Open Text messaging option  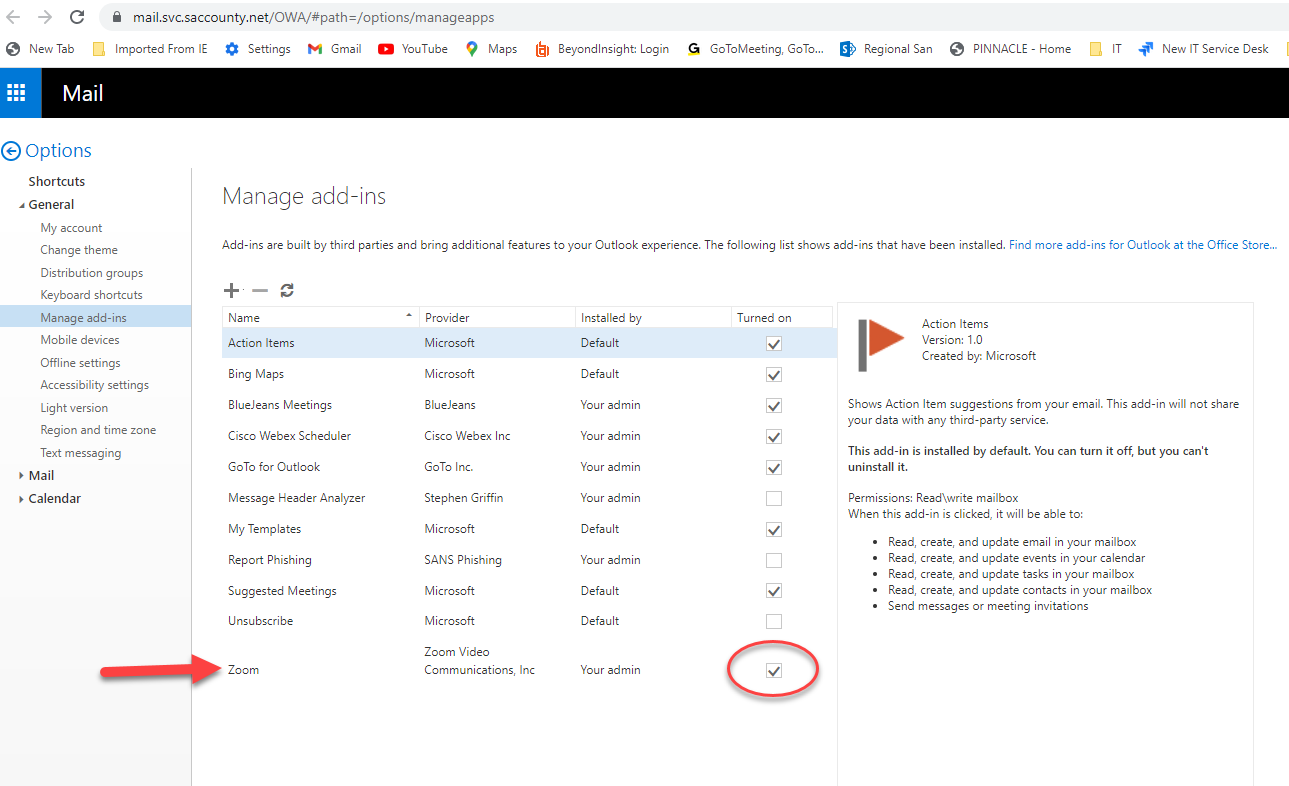(x=81, y=453)
